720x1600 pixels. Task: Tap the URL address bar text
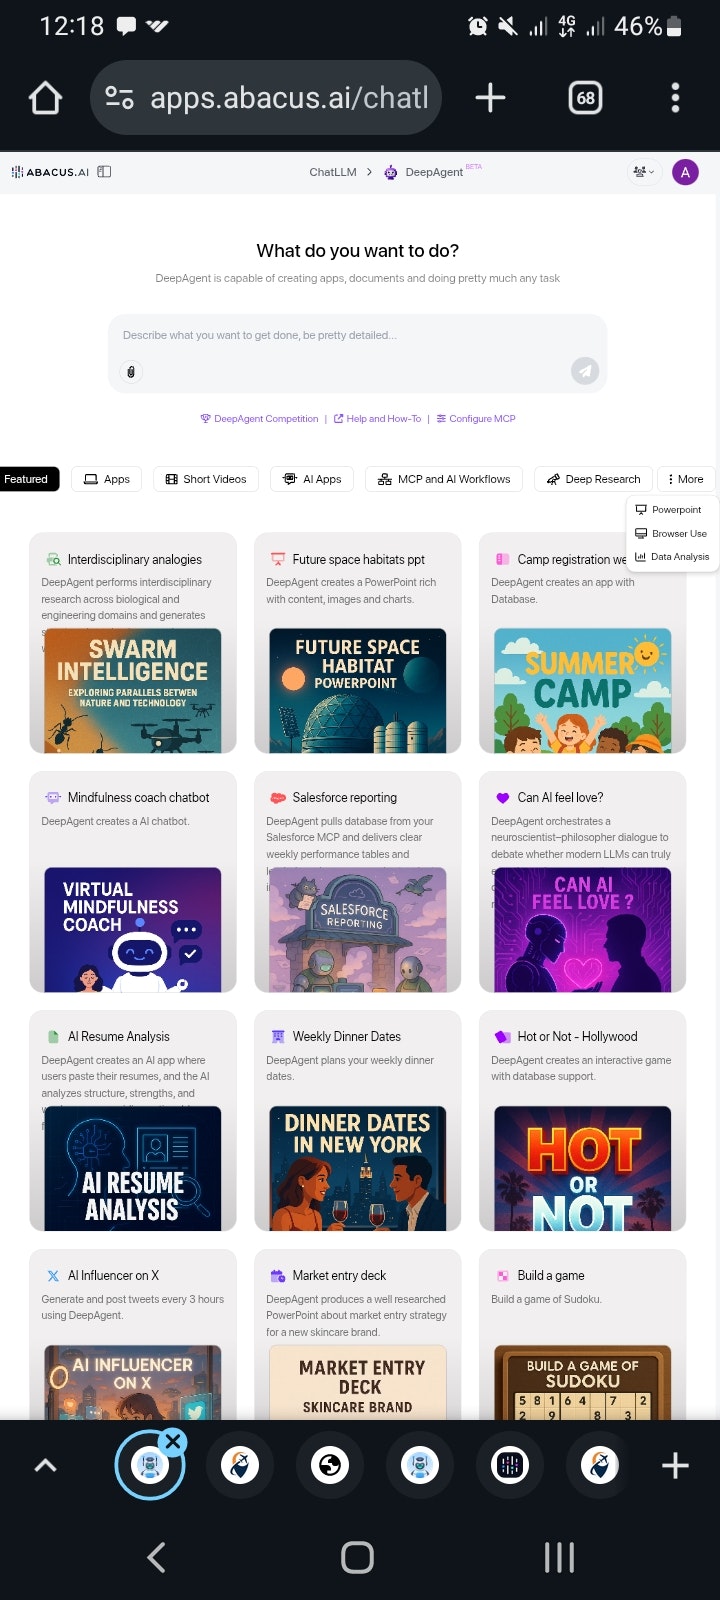coord(289,98)
